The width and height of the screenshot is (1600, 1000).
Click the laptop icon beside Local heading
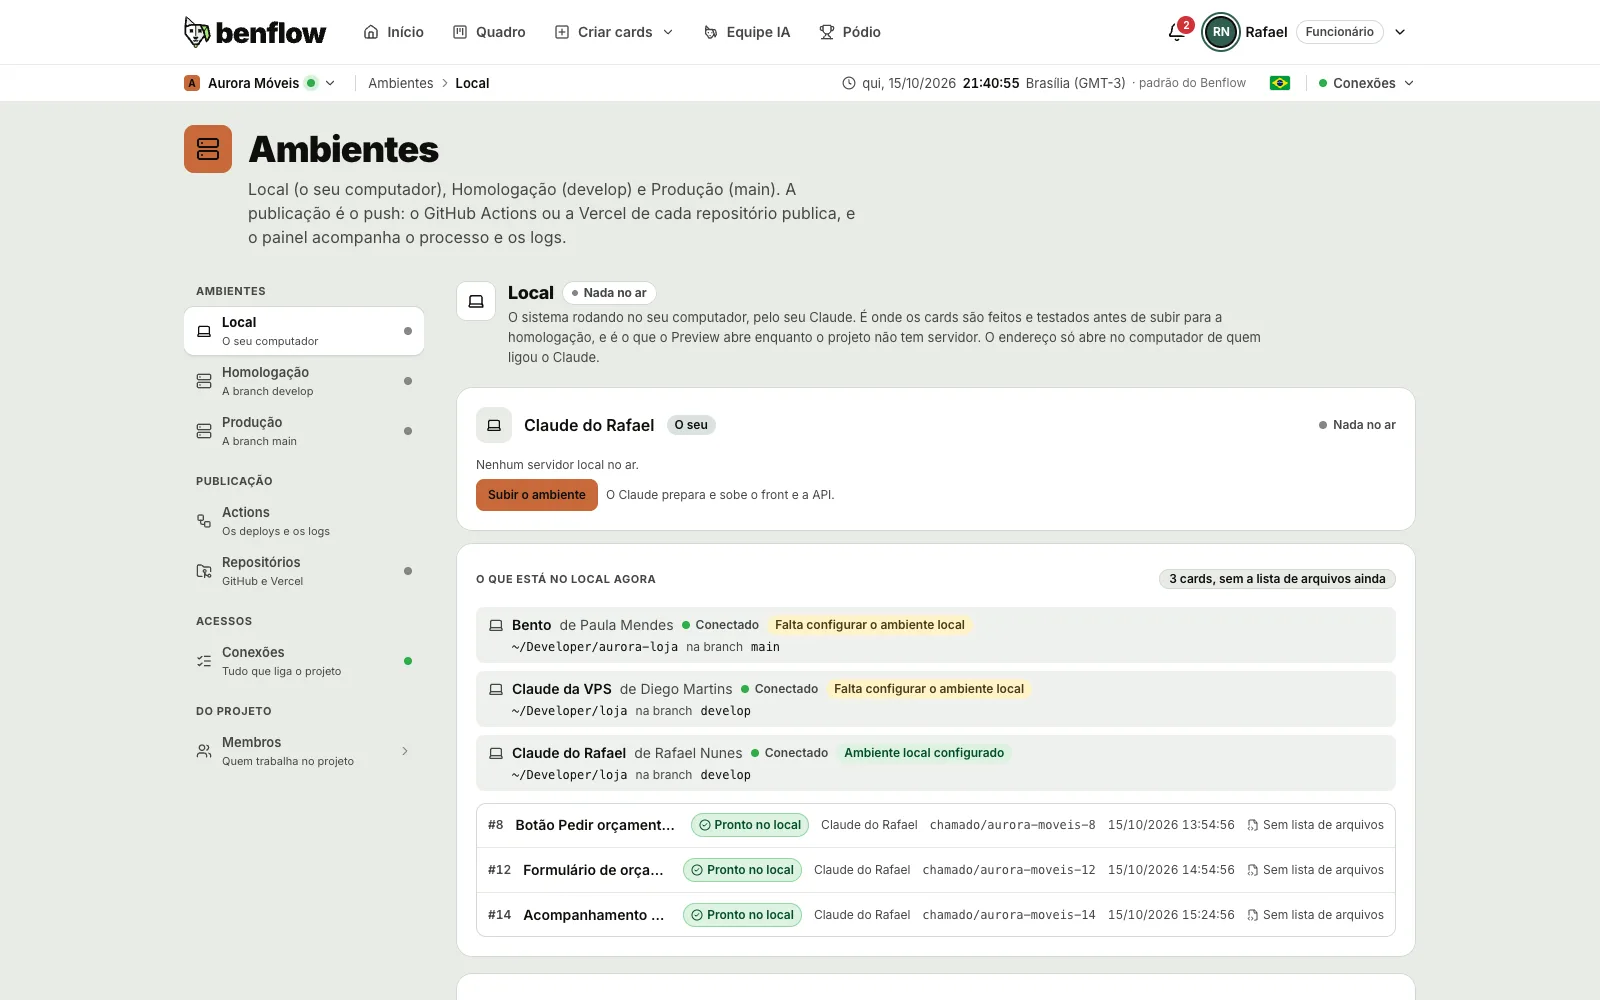coord(476,301)
